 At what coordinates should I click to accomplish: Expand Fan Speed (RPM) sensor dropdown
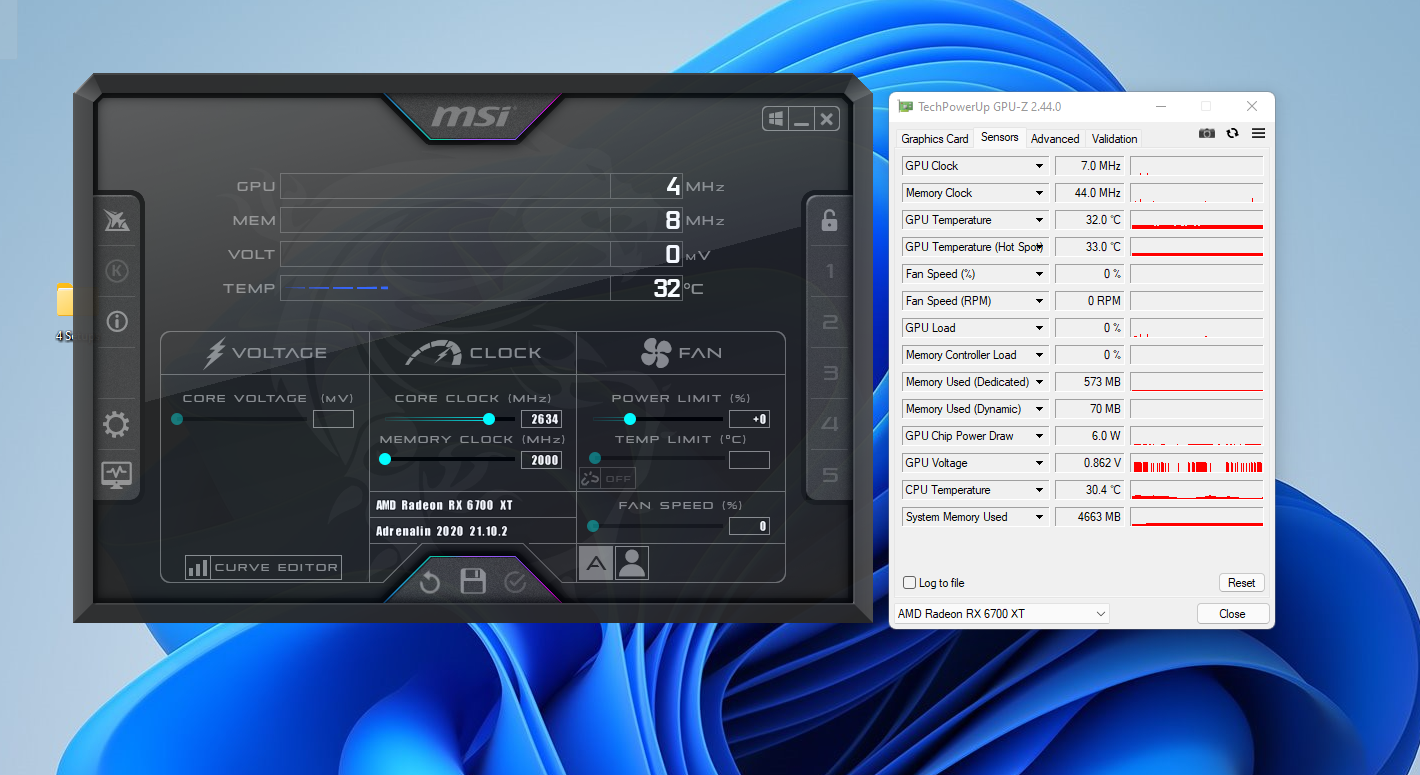(x=1039, y=301)
